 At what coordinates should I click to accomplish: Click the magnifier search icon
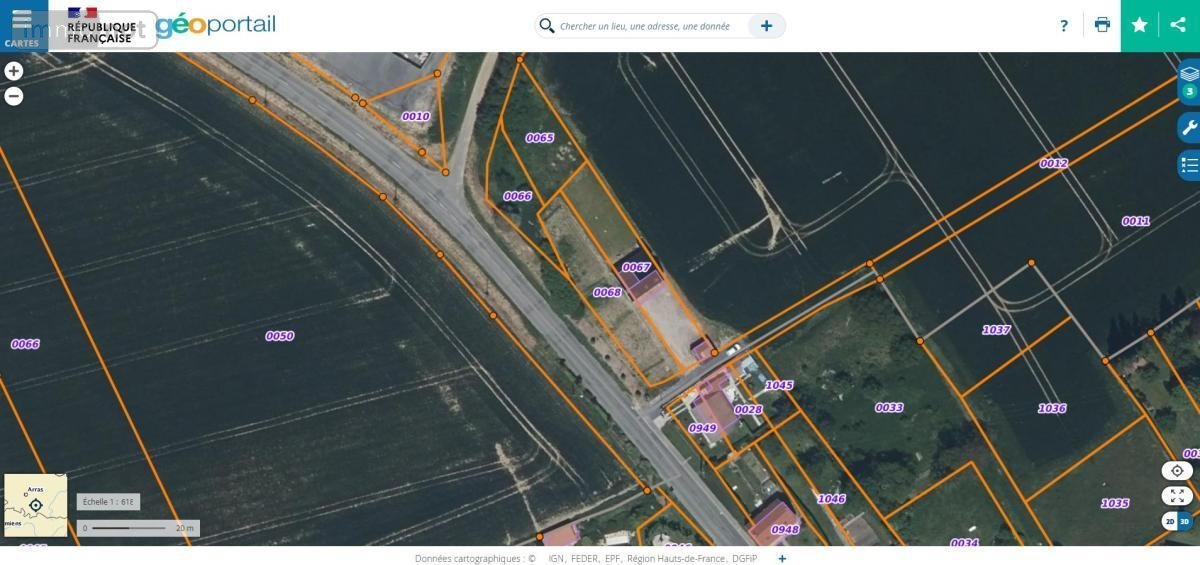(547, 26)
